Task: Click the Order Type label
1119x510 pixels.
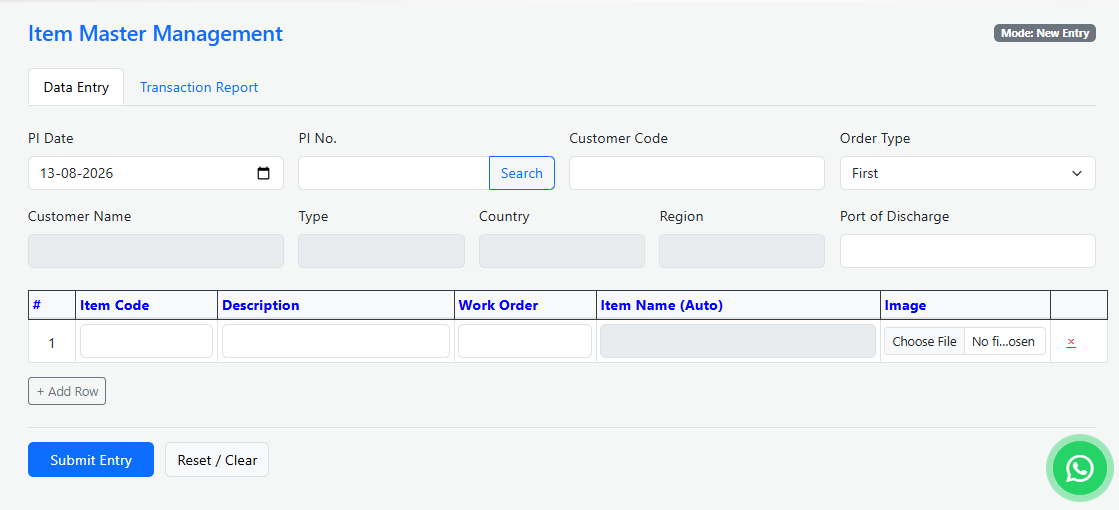Action: pos(875,138)
